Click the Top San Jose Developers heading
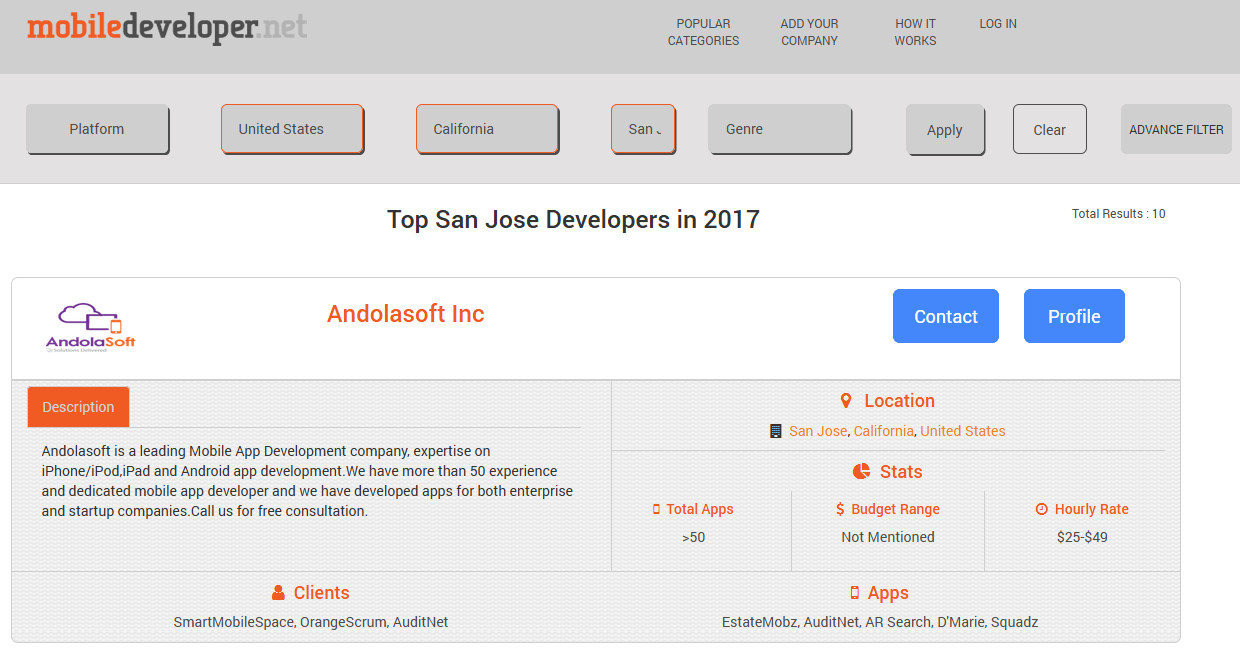Image resolution: width=1240 pixels, height=650 pixels. [573, 219]
